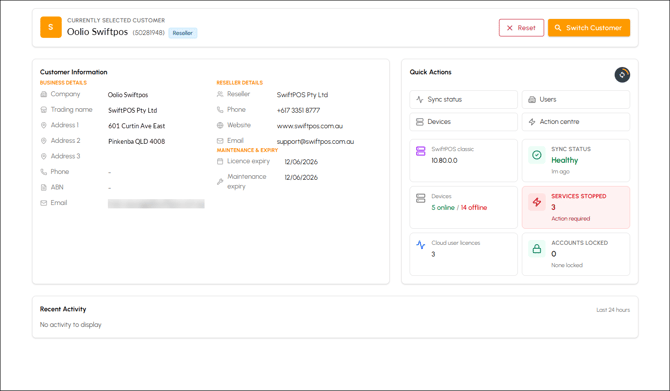This screenshot has width=670, height=391.
Task: Click the Action required text
Action: tap(570, 219)
